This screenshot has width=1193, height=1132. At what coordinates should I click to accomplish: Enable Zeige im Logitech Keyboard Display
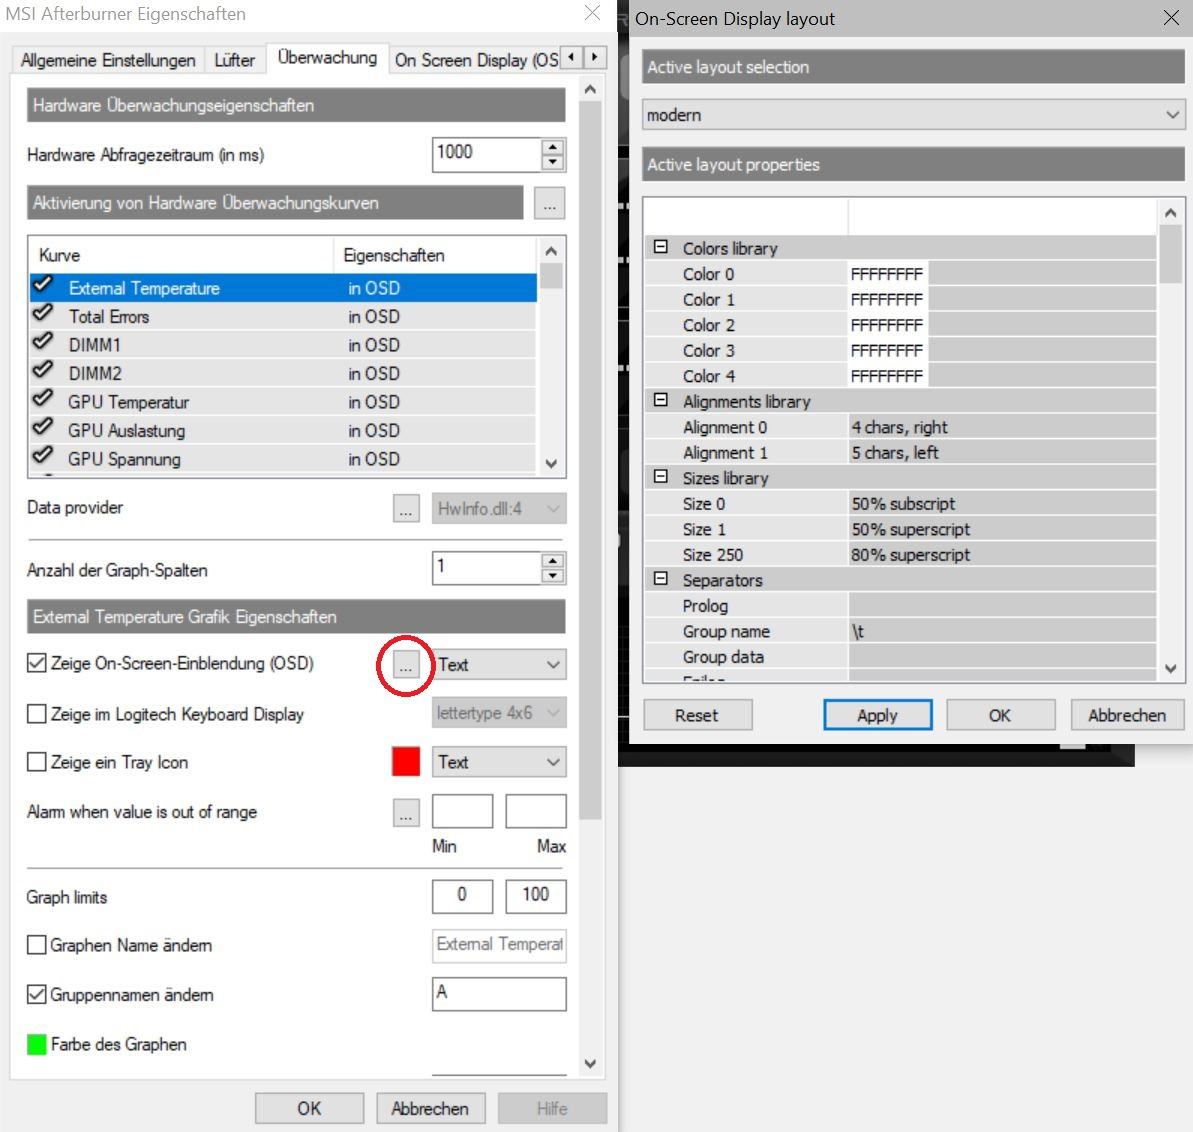point(37,714)
